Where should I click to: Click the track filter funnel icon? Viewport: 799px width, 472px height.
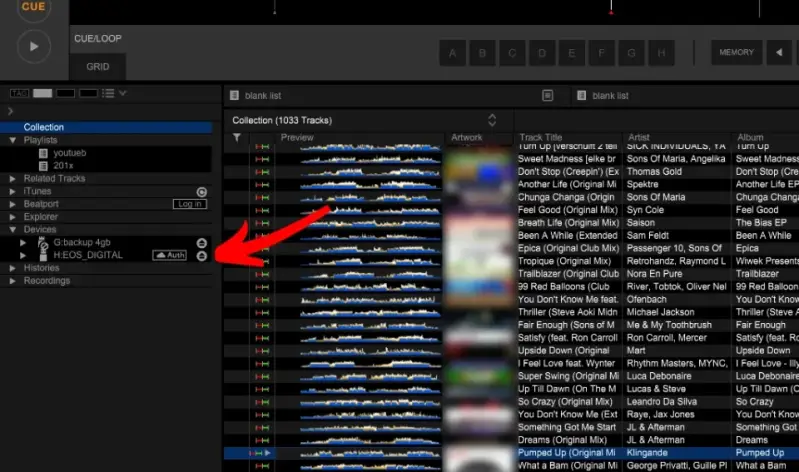click(237, 137)
